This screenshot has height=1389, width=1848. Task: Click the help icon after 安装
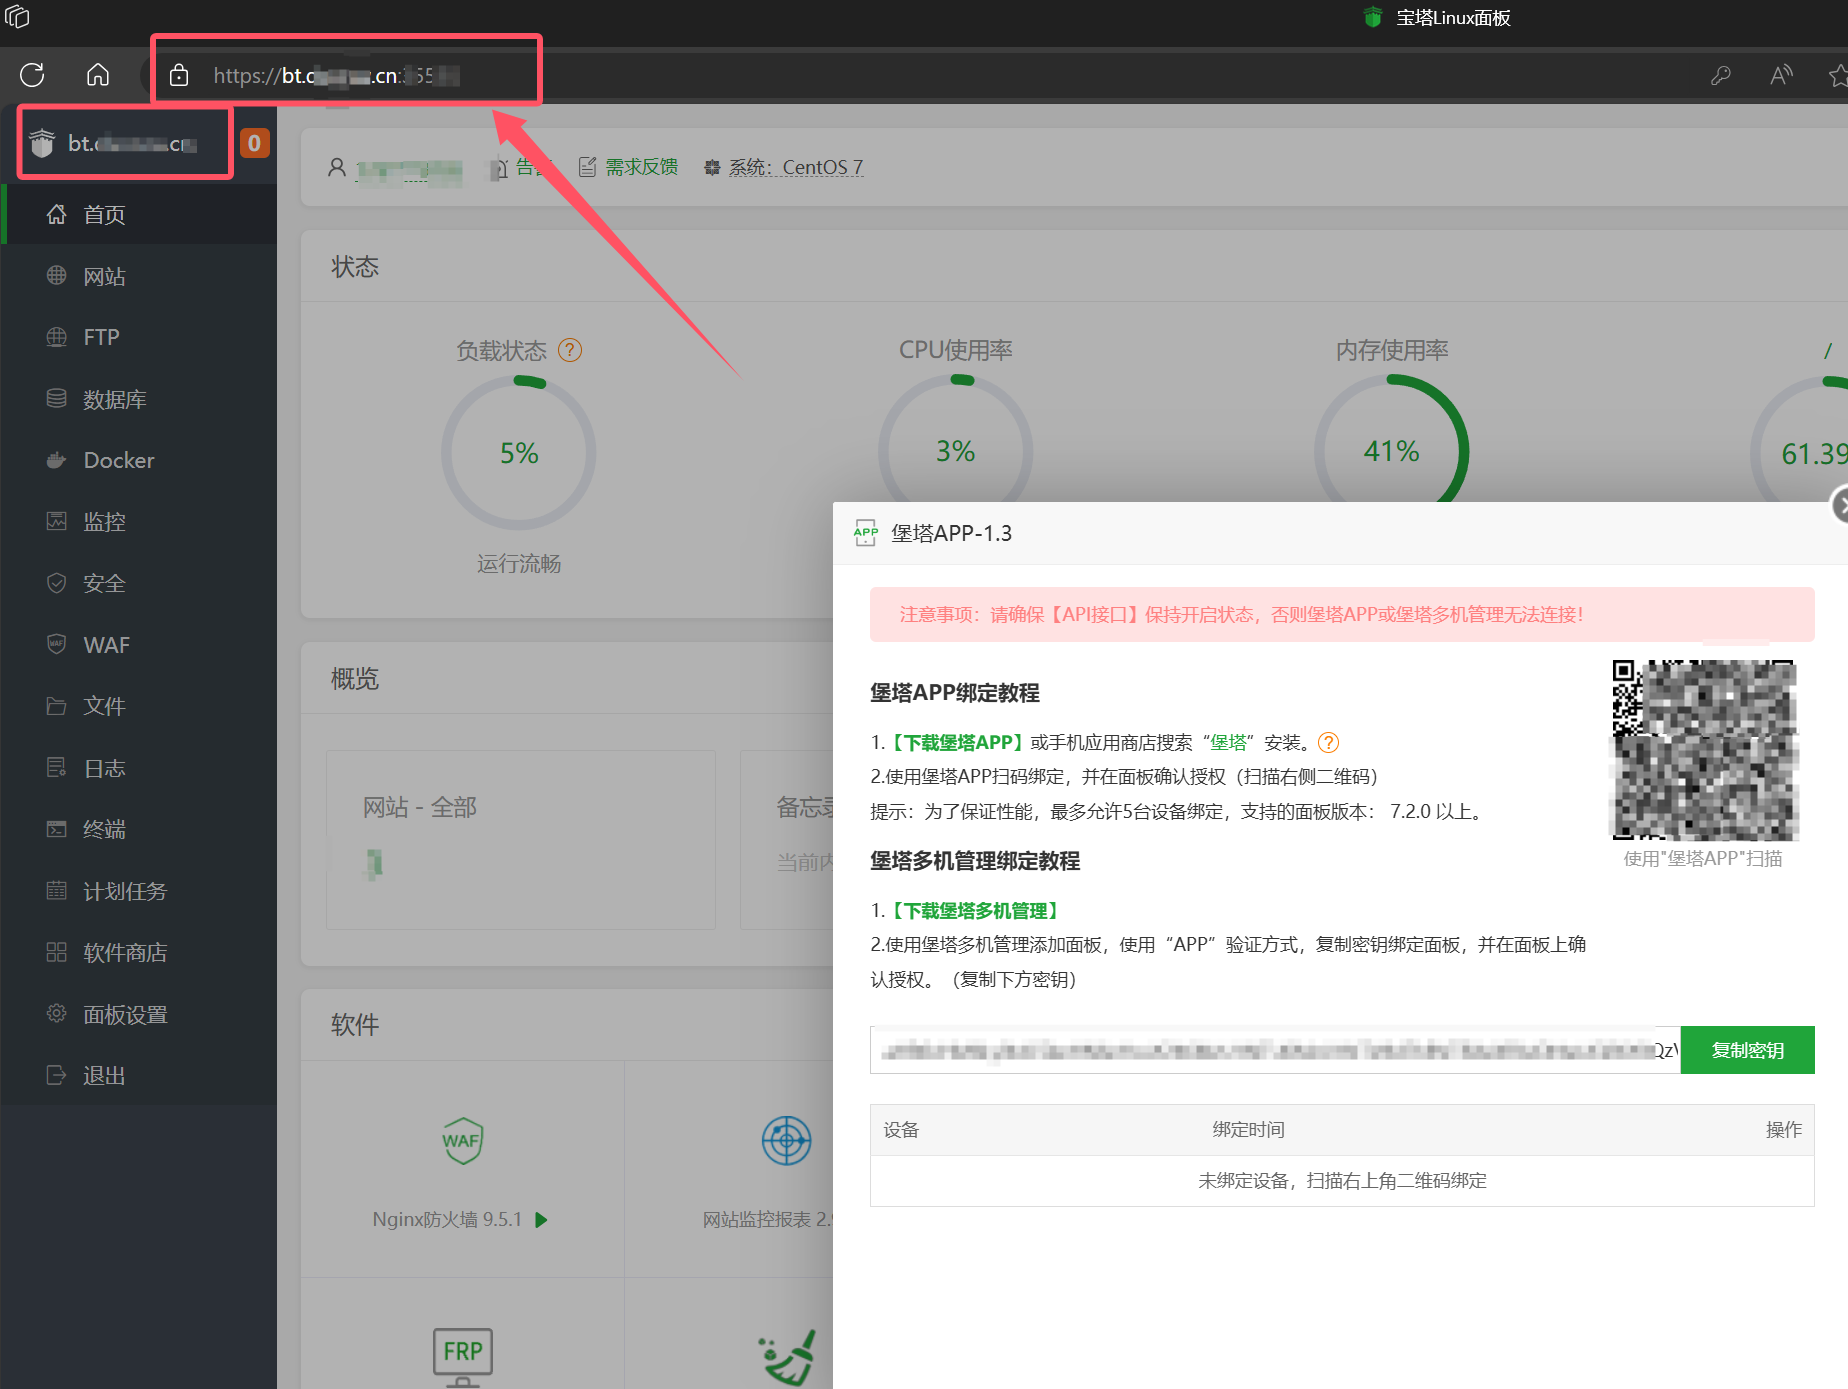click(x=1328, y=742)
